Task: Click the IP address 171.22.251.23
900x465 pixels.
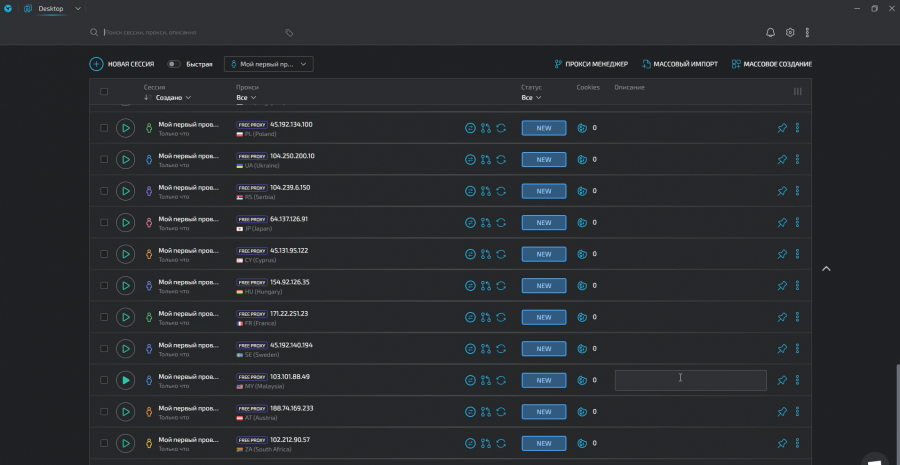Action: [289, 313]
